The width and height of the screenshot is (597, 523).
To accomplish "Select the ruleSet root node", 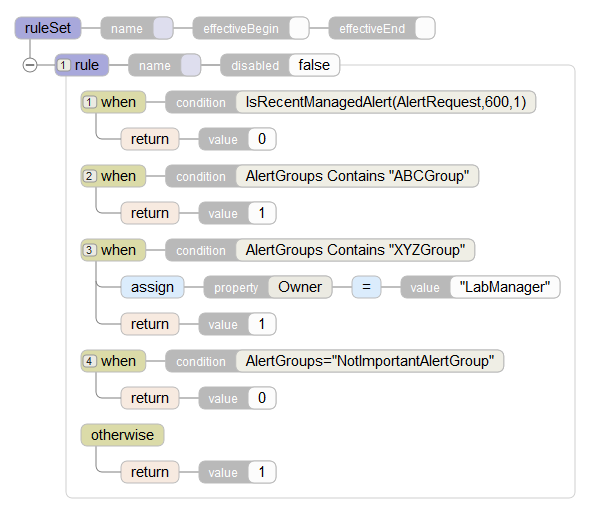I will point(48,28).
